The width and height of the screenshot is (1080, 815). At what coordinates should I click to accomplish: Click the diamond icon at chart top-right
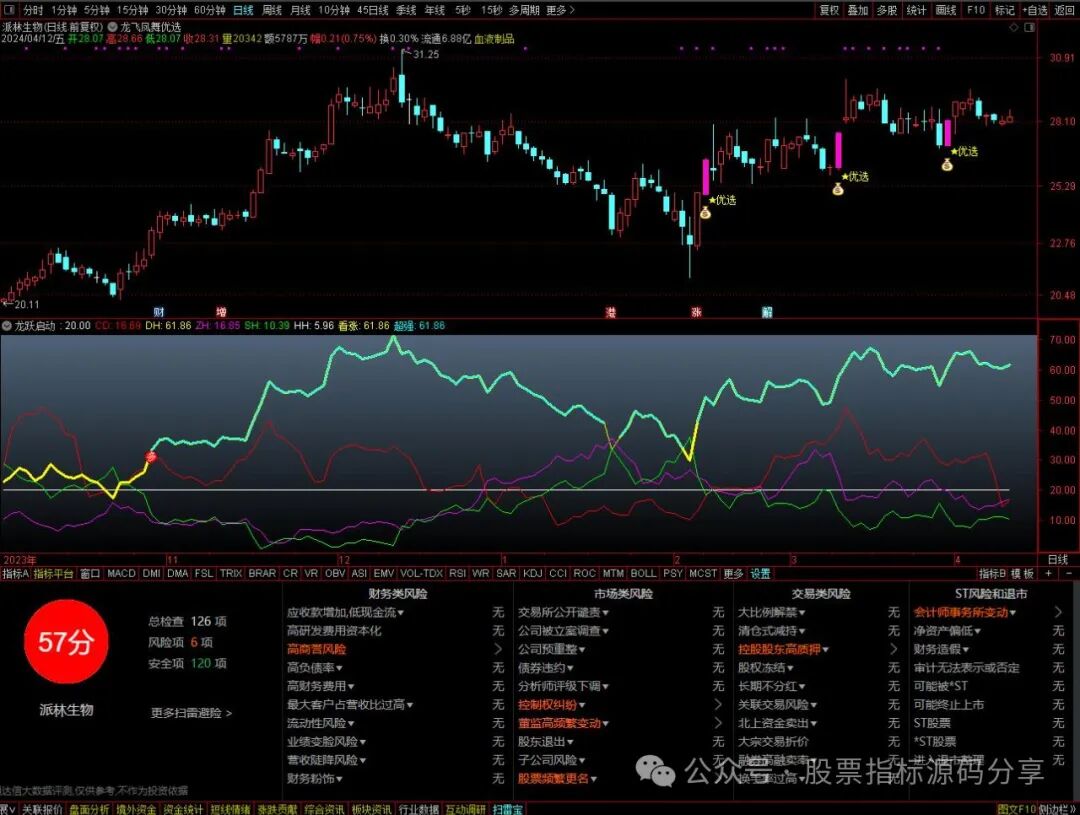1013,28
